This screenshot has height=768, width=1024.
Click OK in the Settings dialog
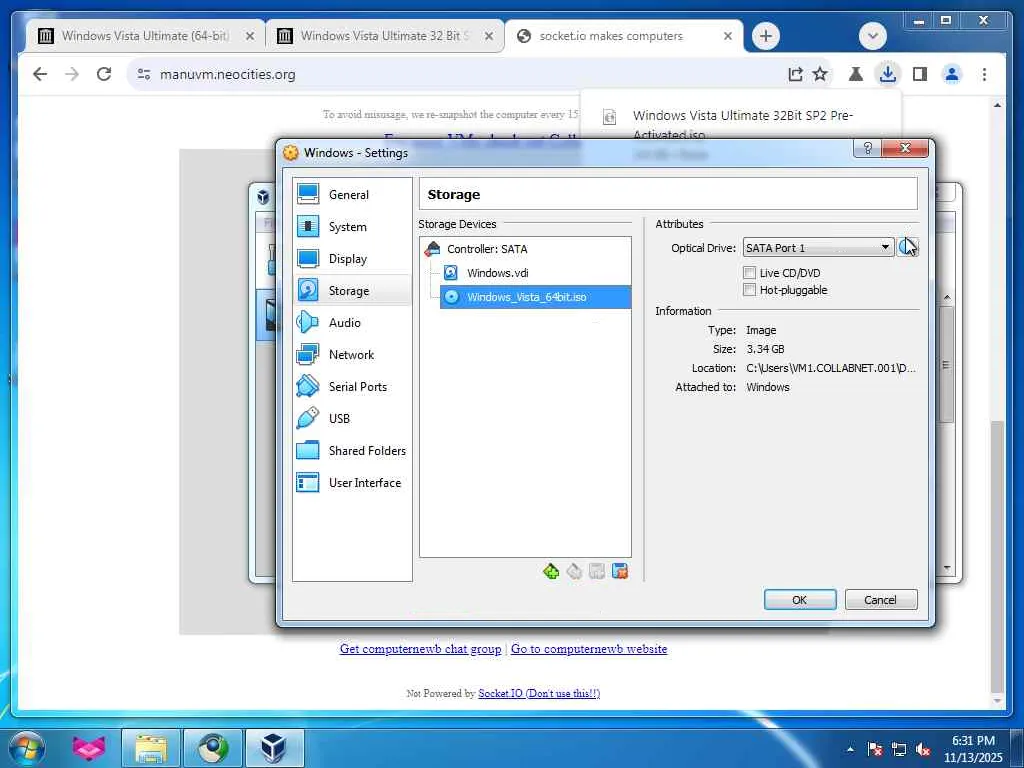[x=799, y=600]
